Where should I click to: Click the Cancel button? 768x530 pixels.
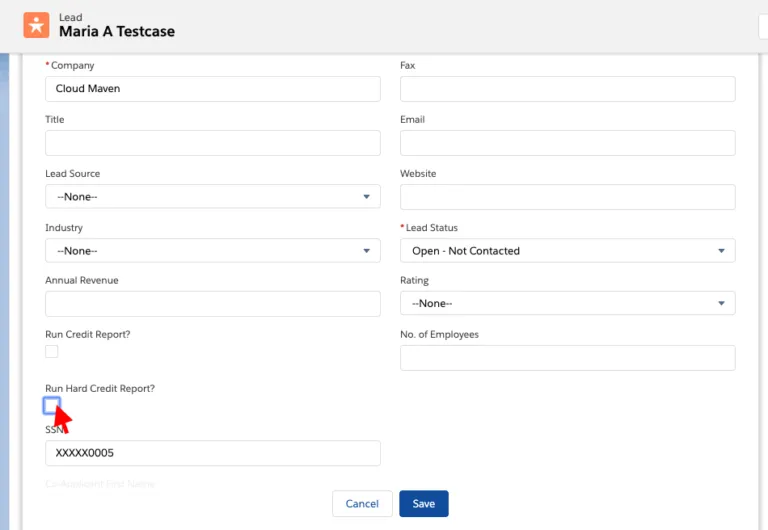(x=361, y=504)
